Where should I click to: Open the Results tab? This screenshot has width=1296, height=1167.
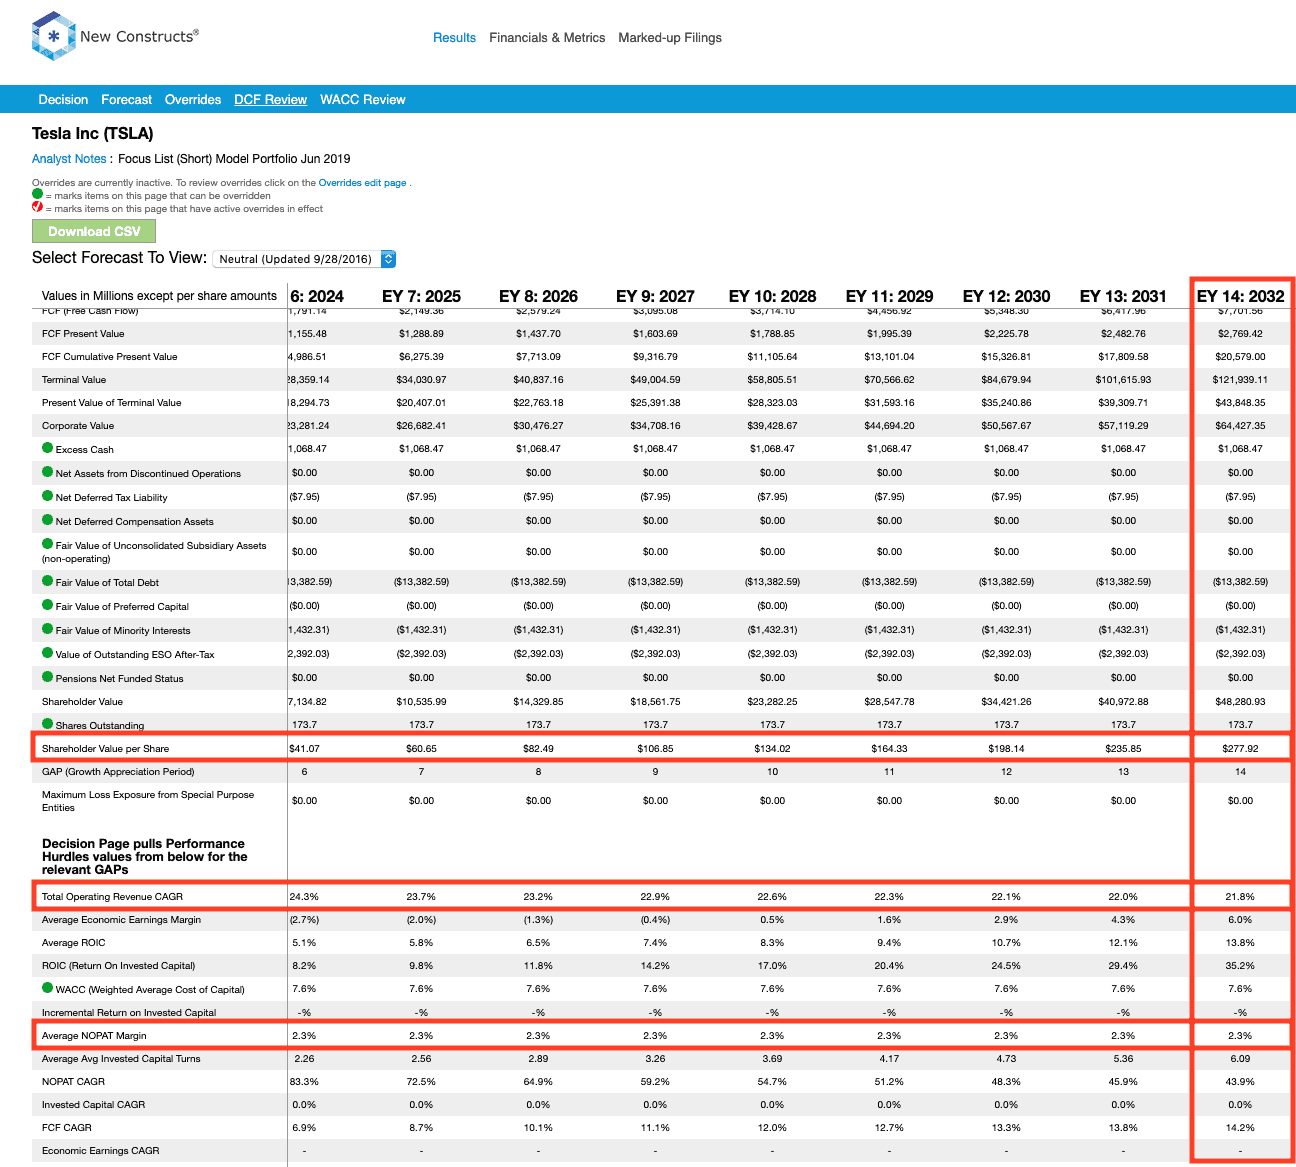(x=454, y=38)
